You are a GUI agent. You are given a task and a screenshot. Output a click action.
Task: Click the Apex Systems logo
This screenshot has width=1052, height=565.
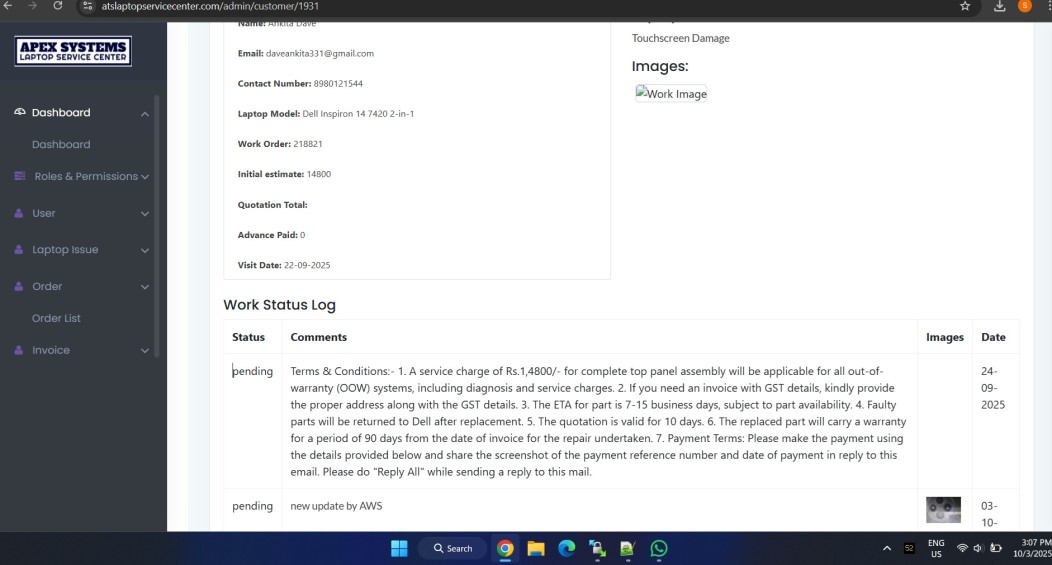pyautogui.click(x=73, y=51)
